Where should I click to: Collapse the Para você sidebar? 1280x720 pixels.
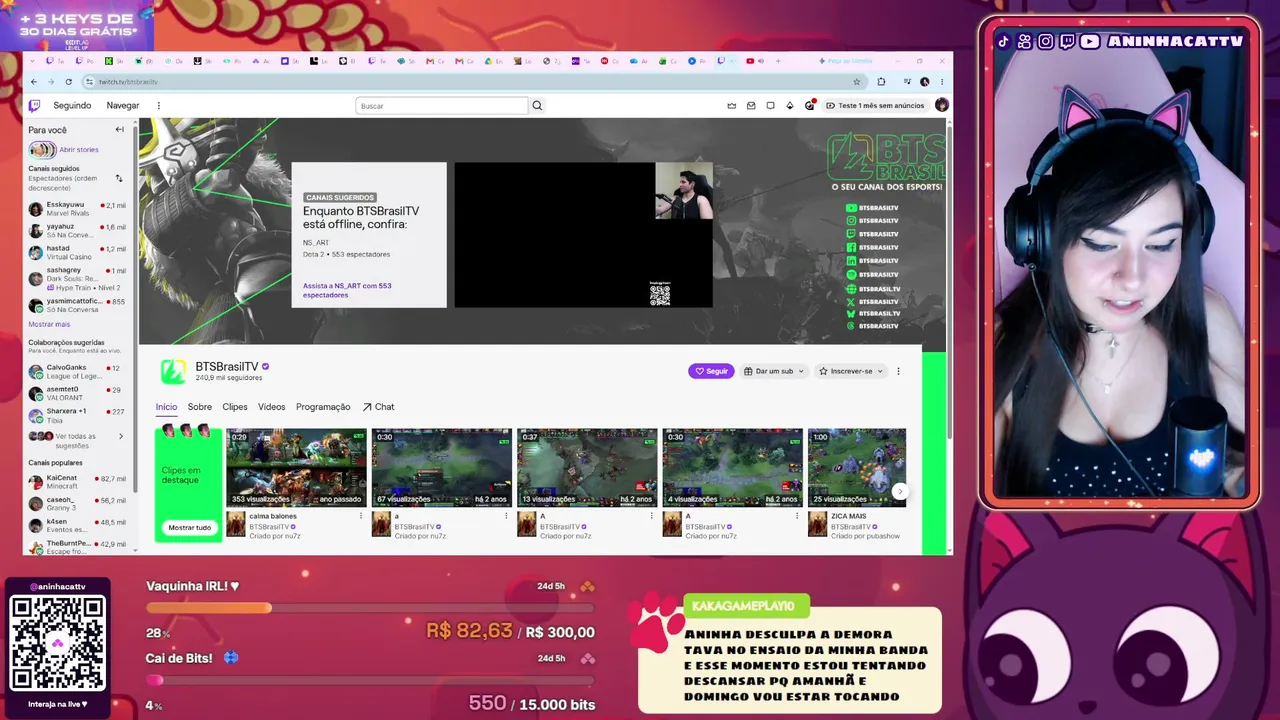pyautogui.click(x=119, y=129)
